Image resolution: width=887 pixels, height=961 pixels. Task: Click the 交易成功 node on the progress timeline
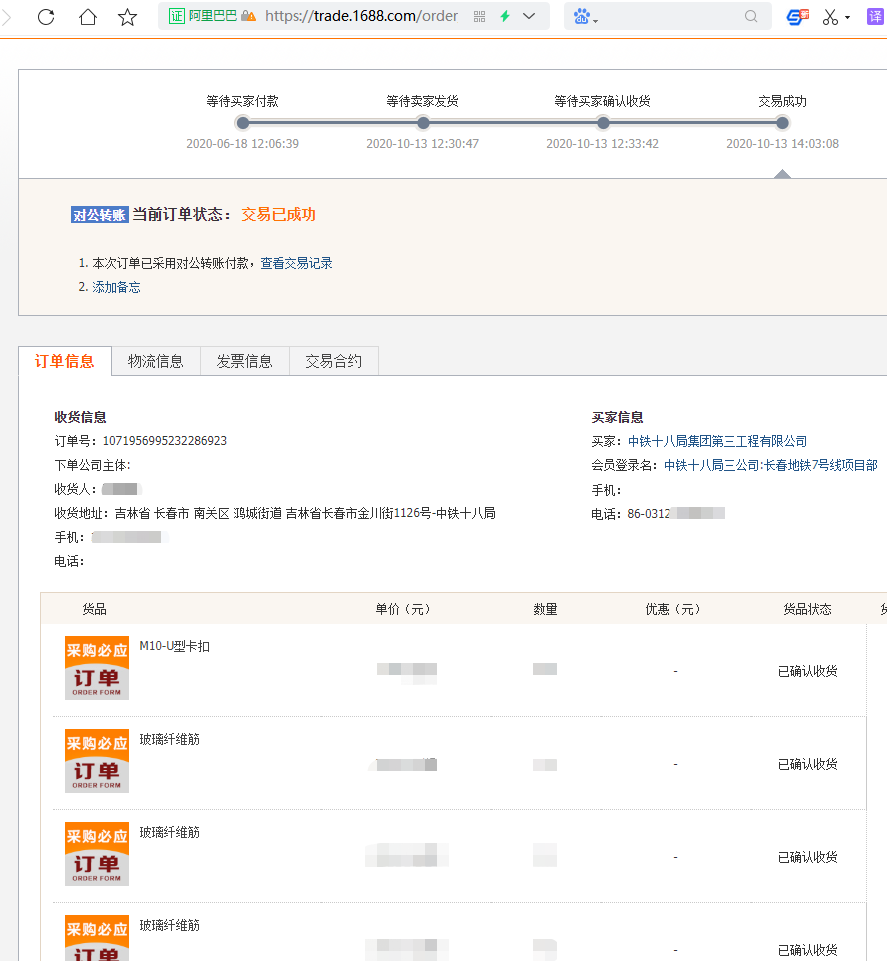781,123
